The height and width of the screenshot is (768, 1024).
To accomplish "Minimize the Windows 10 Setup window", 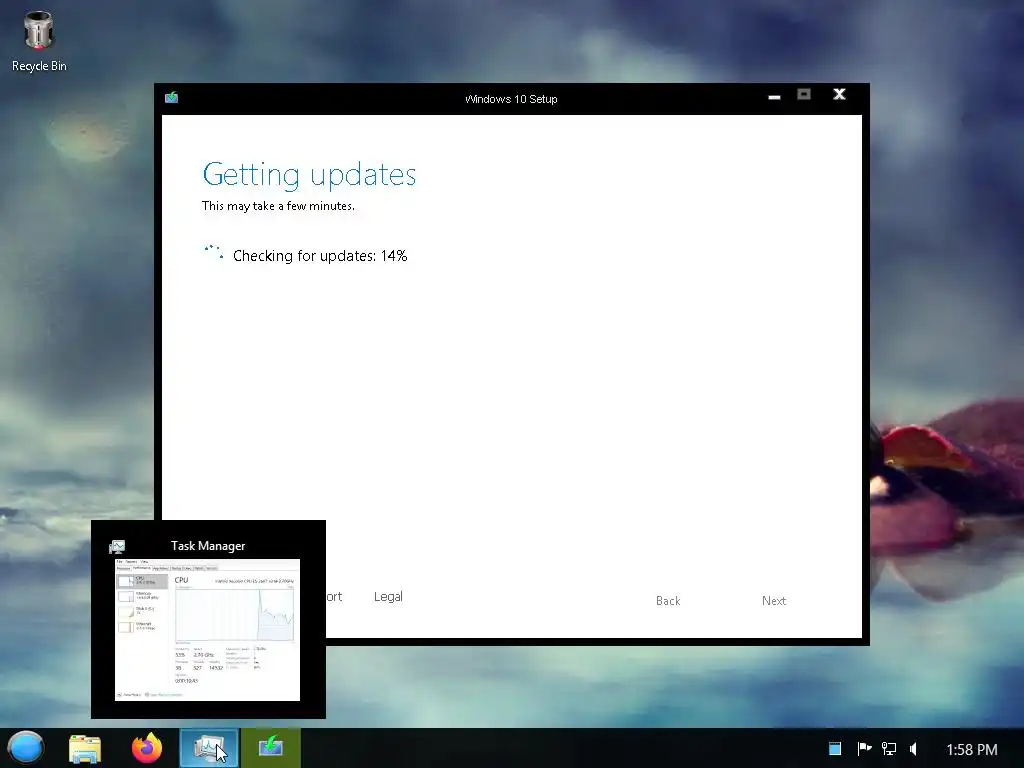I will click(775, 97).
